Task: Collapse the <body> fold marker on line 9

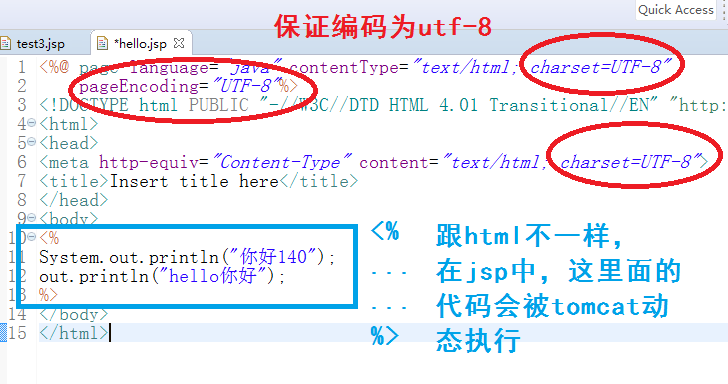Action: click(31, 217)
